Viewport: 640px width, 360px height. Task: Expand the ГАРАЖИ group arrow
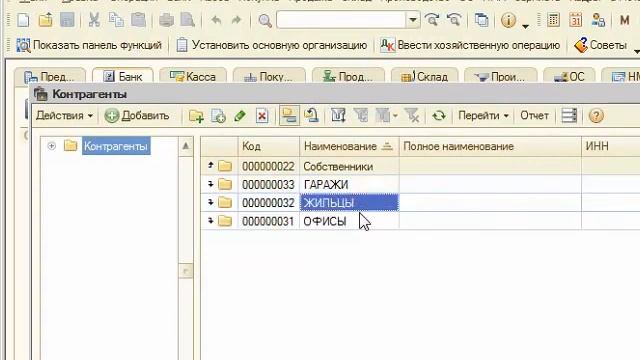[211, 184]
